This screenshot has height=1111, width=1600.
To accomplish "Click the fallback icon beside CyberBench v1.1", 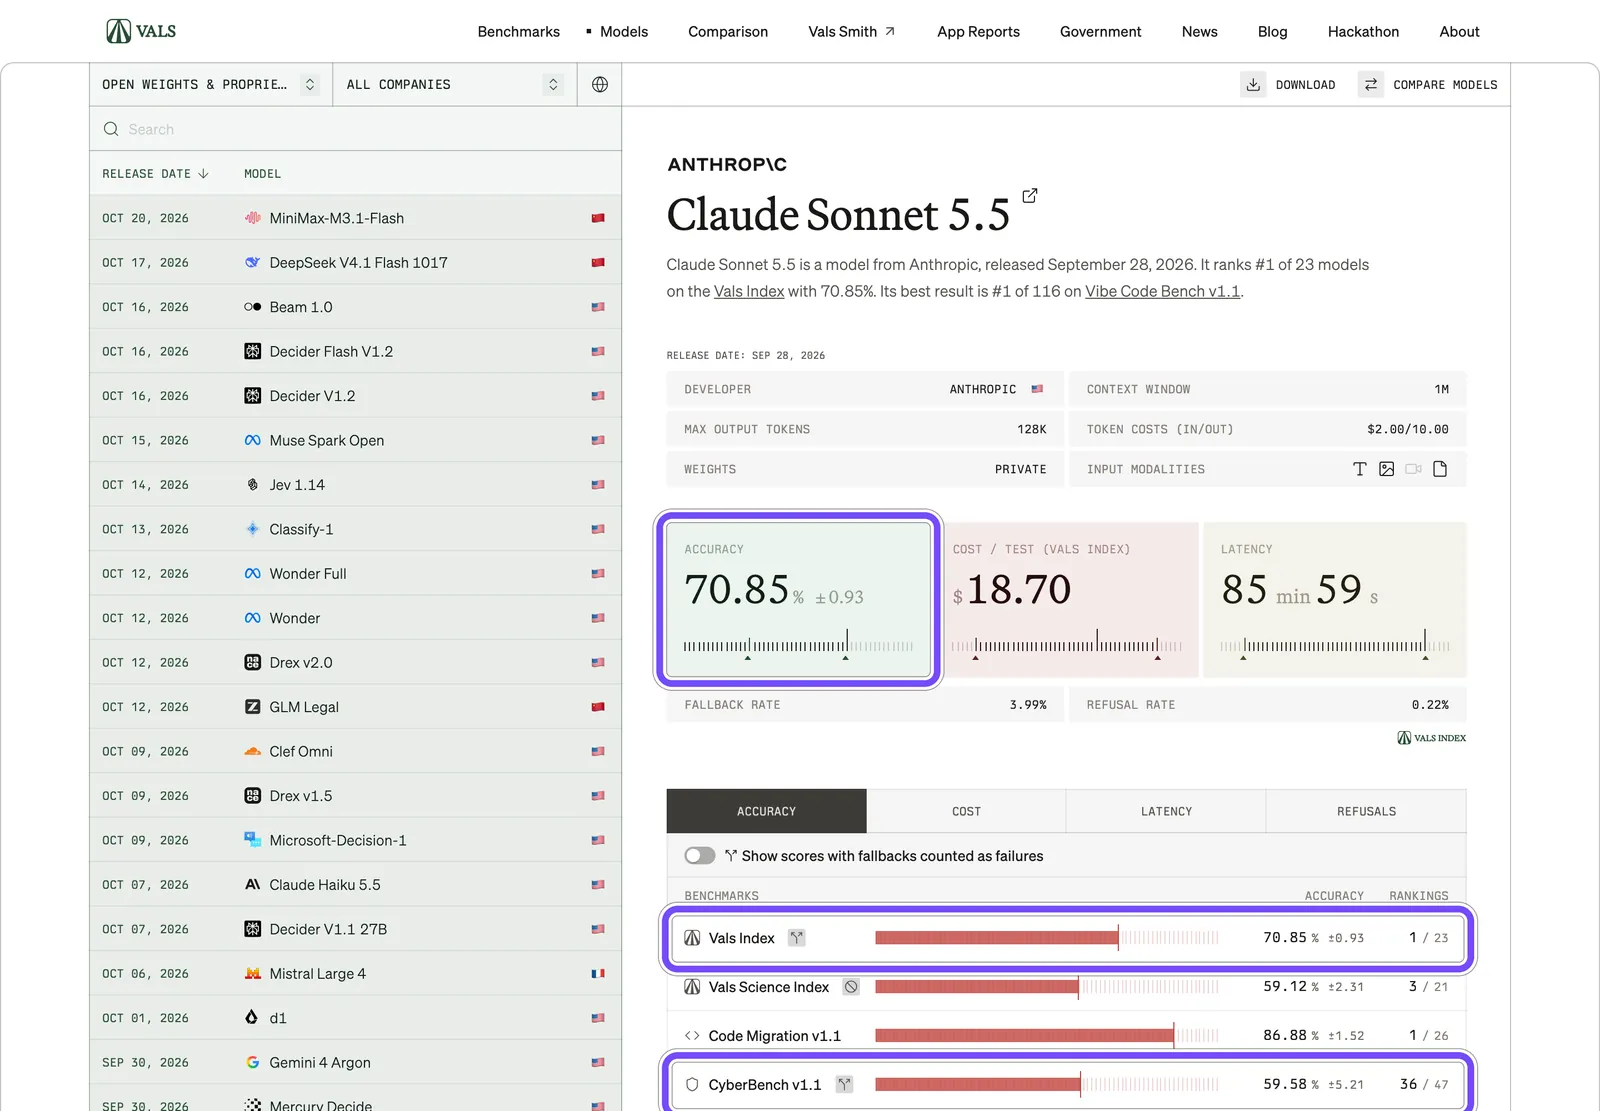I will click(844, 1084).
